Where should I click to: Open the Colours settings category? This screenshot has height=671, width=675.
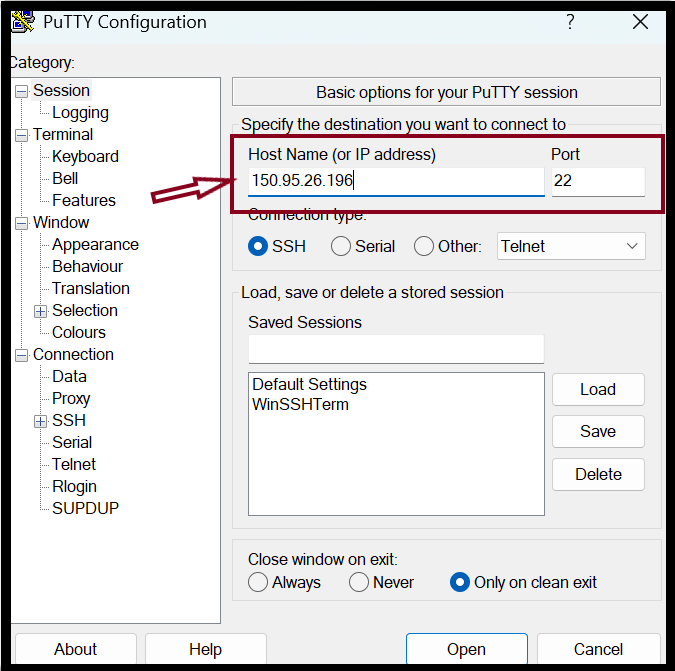[79, 332]
